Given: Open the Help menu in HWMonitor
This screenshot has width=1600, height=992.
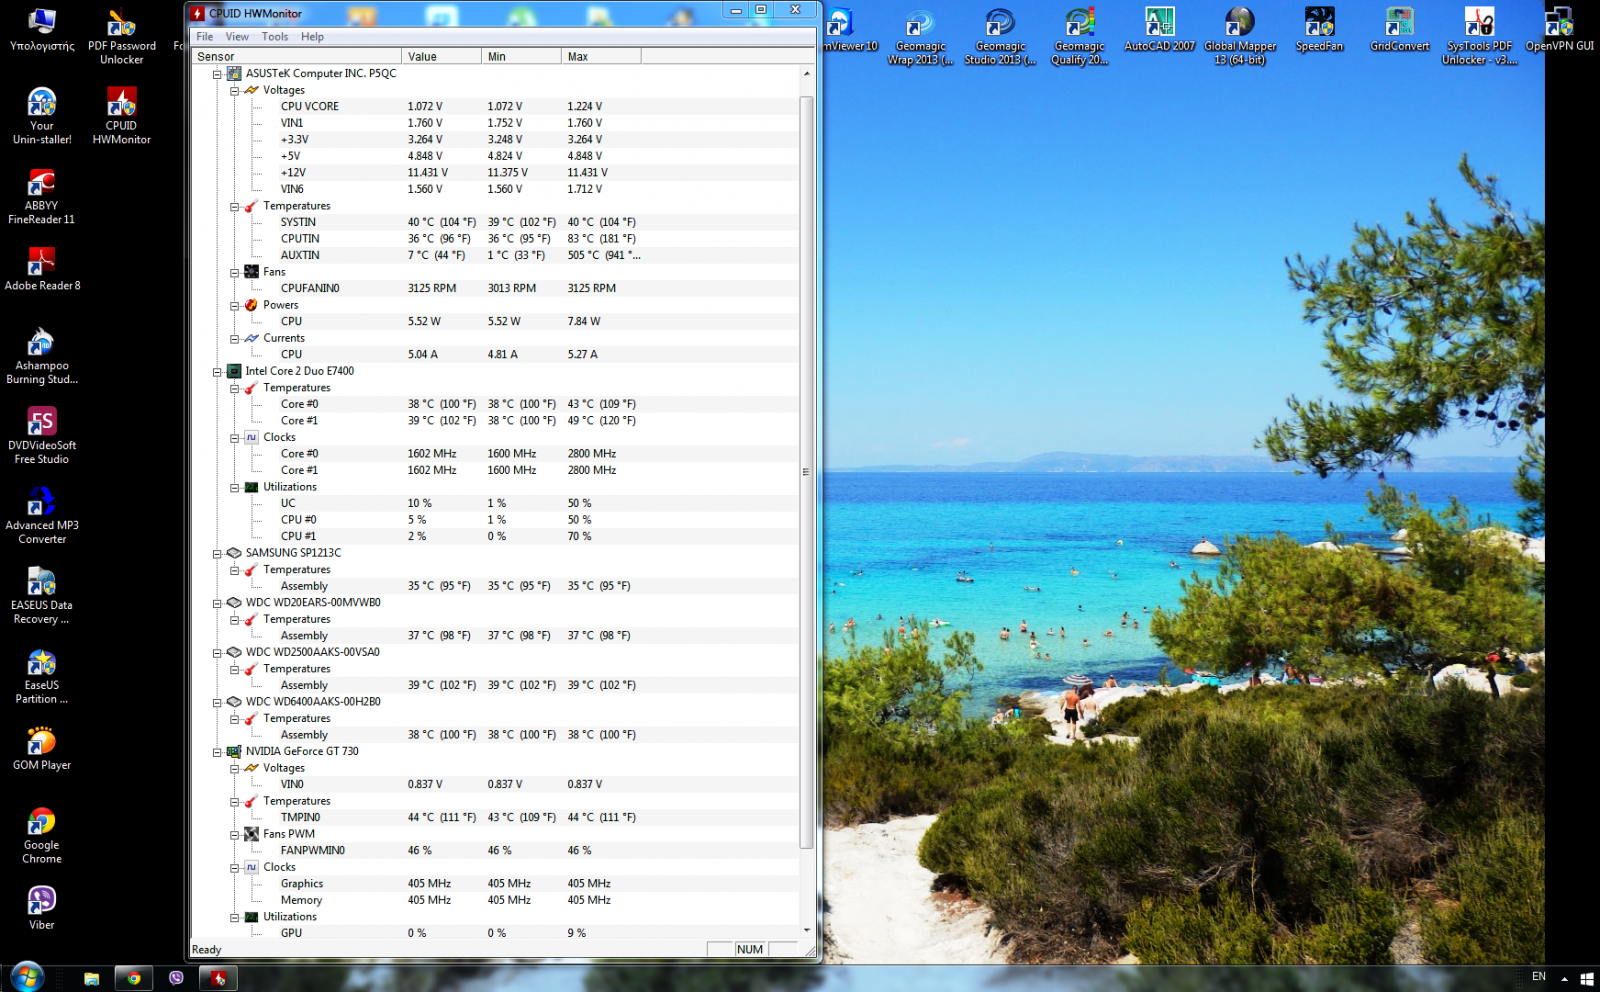Looking at the screenshot, I should [313, 37].
